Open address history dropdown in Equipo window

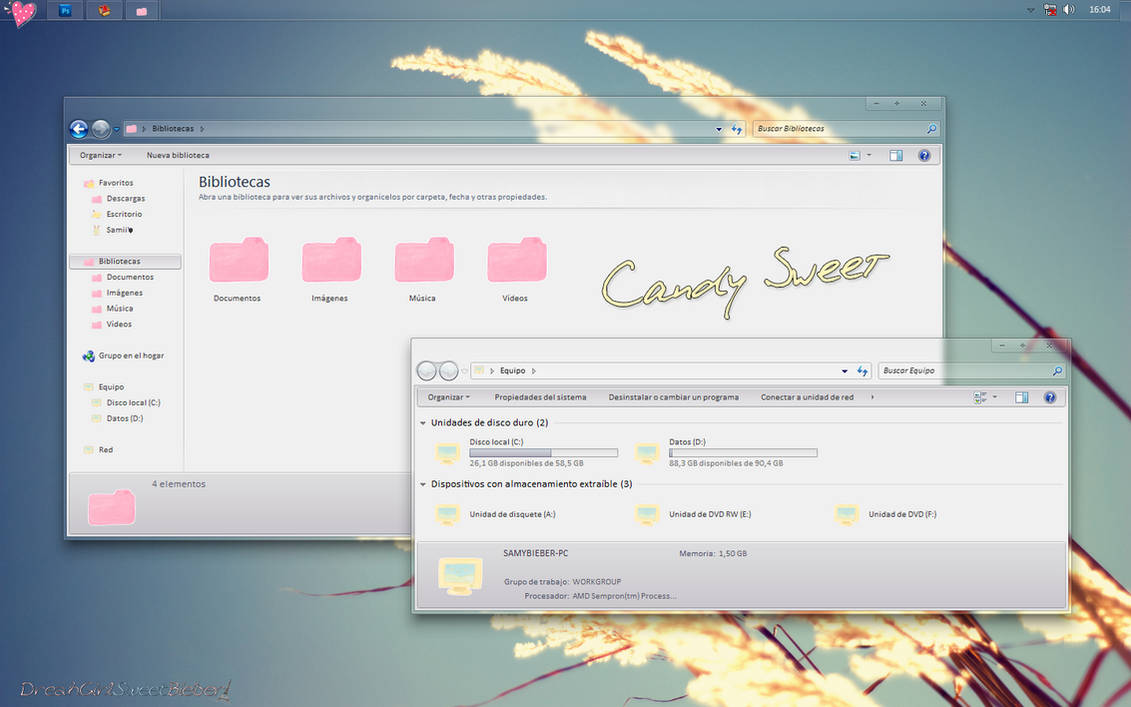click(x=844, y=371)
